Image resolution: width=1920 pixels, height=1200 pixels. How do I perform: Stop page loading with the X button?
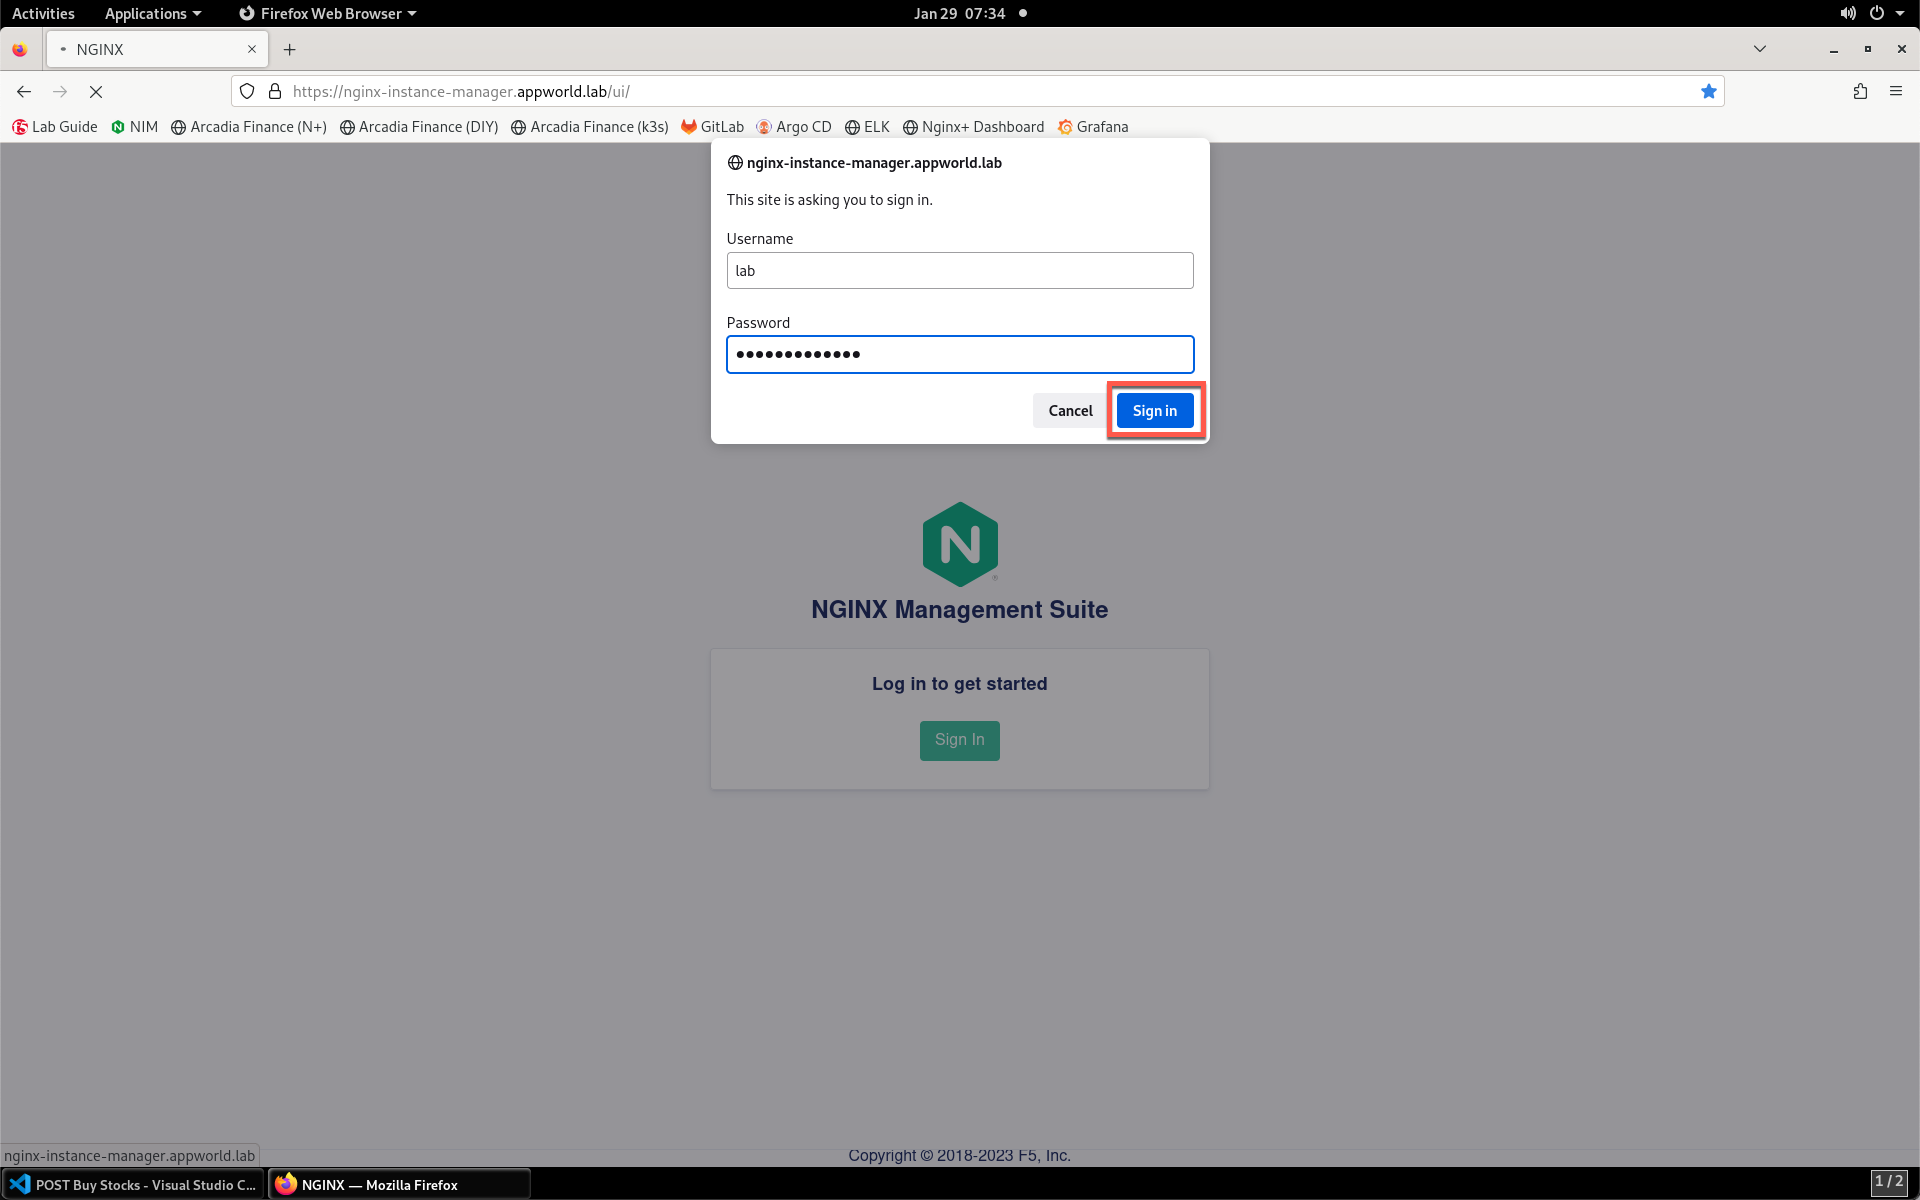(96, 91)
